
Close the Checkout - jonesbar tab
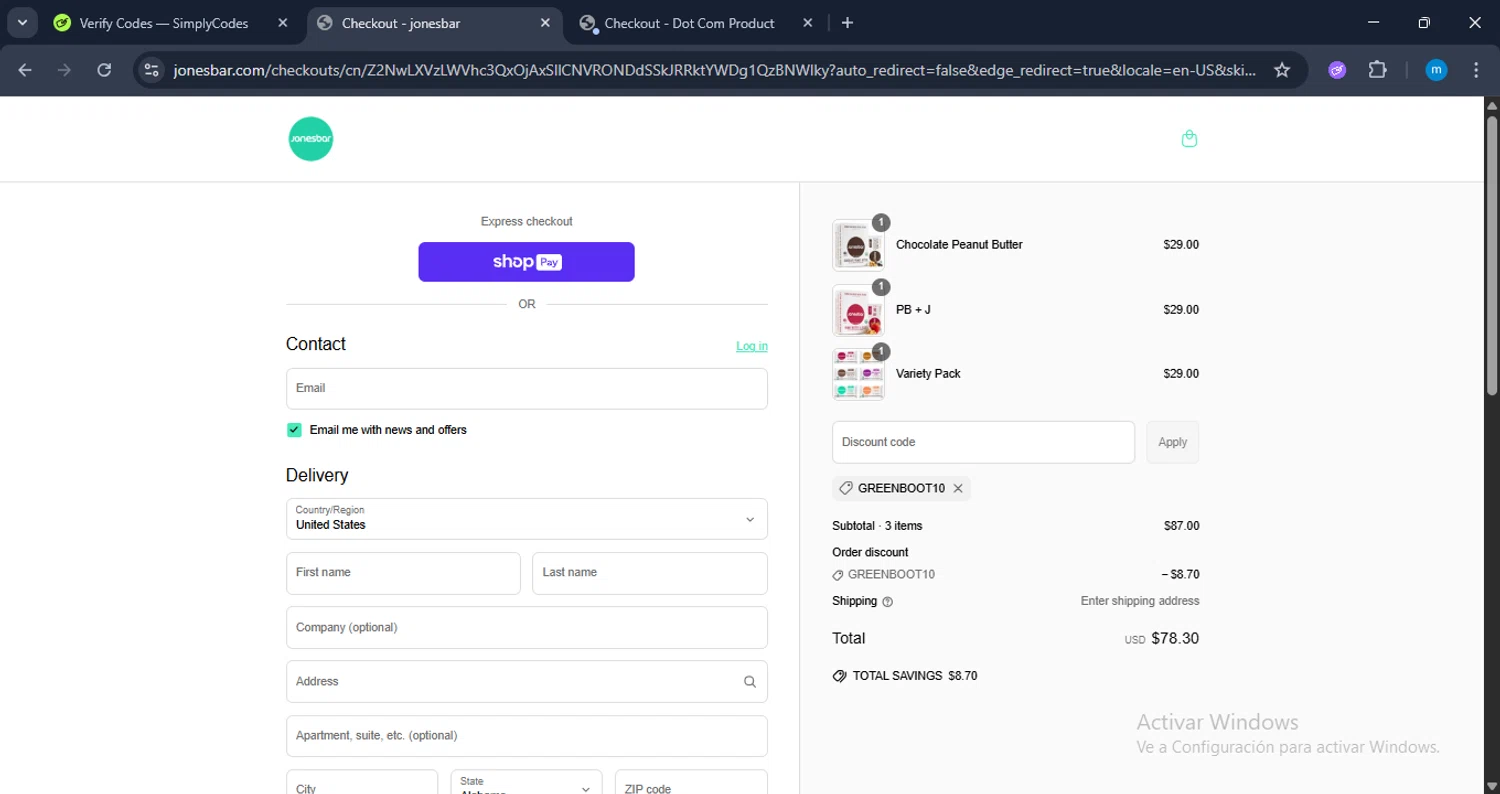point(545,23)
